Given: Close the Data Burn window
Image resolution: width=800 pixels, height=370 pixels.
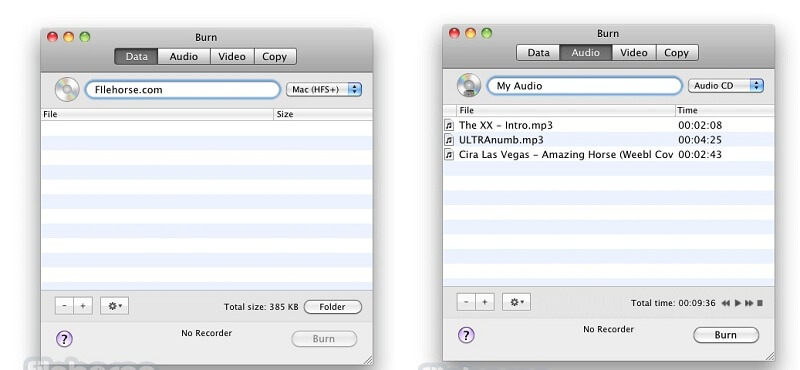Looking at the screenshot, I should click(52, 37).
